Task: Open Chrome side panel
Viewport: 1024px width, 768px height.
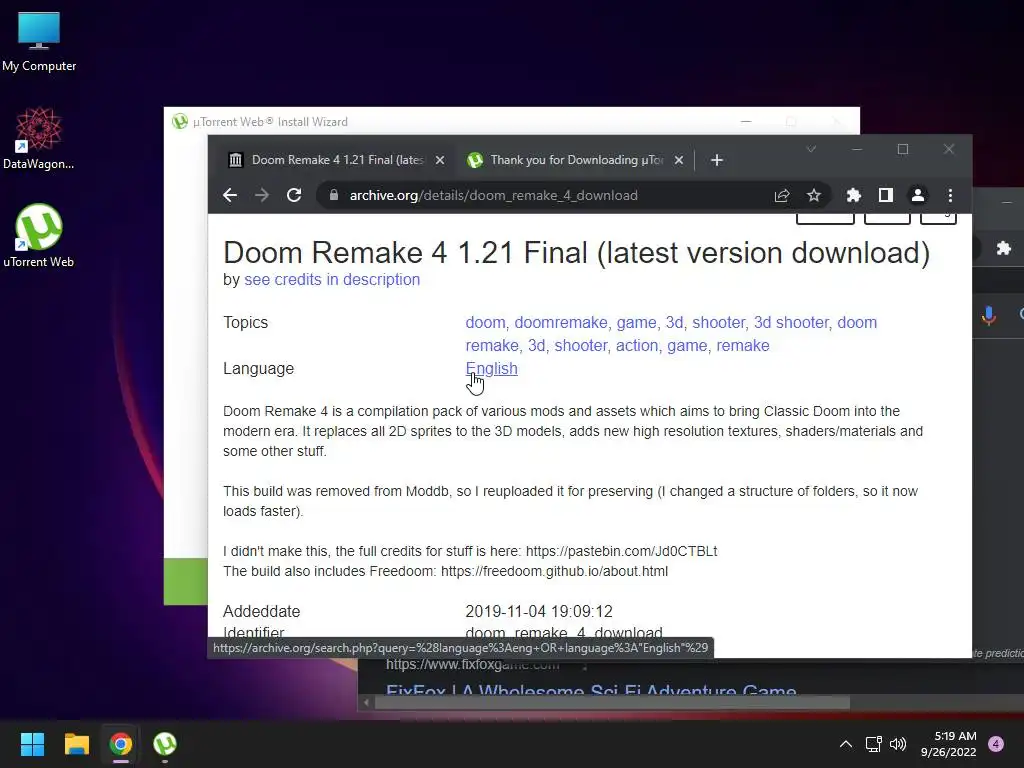Action: point(886,195)
